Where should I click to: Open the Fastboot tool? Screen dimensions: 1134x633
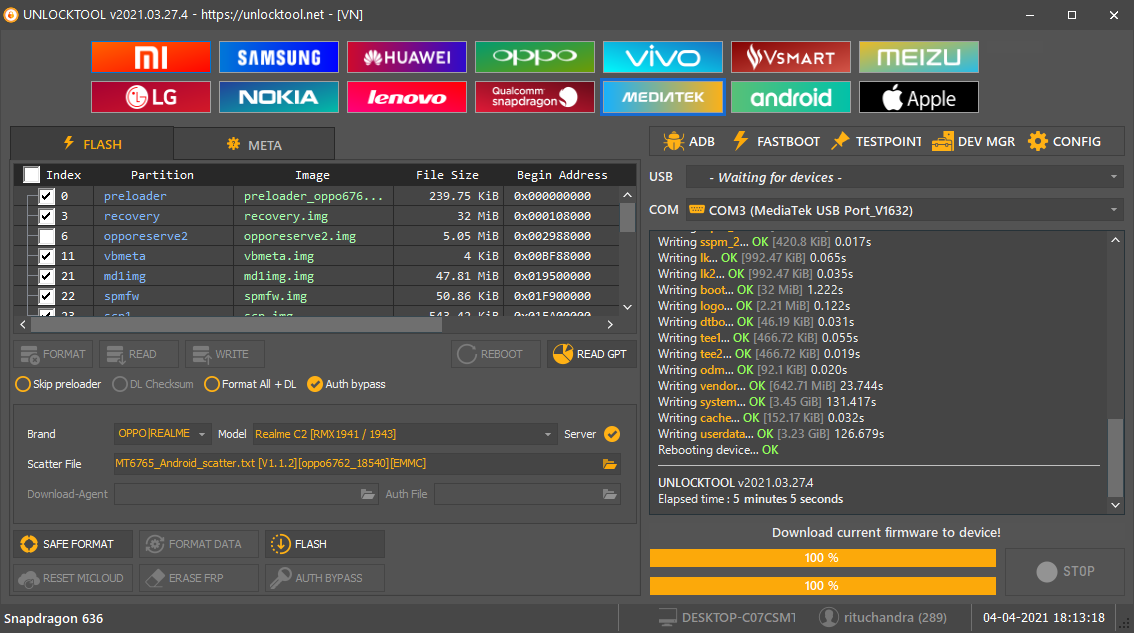pos(776,142)
